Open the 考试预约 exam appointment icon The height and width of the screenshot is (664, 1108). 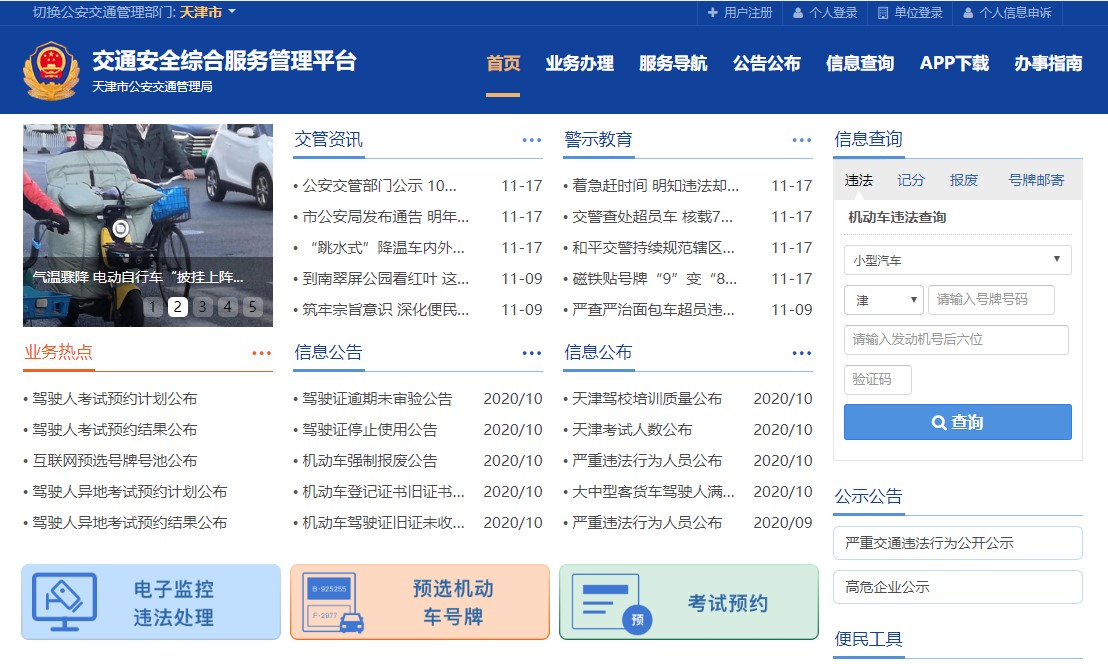(688, 601)
